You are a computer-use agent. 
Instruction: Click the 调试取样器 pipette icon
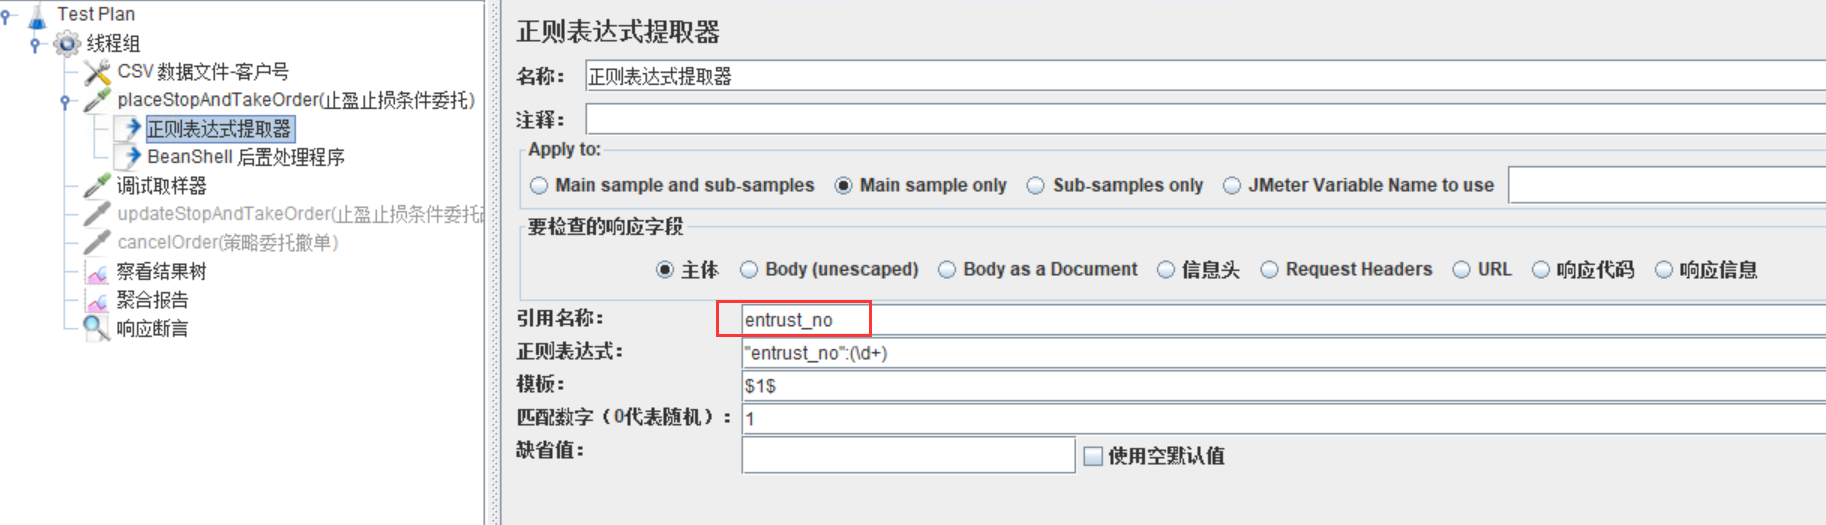coord(97,186)
